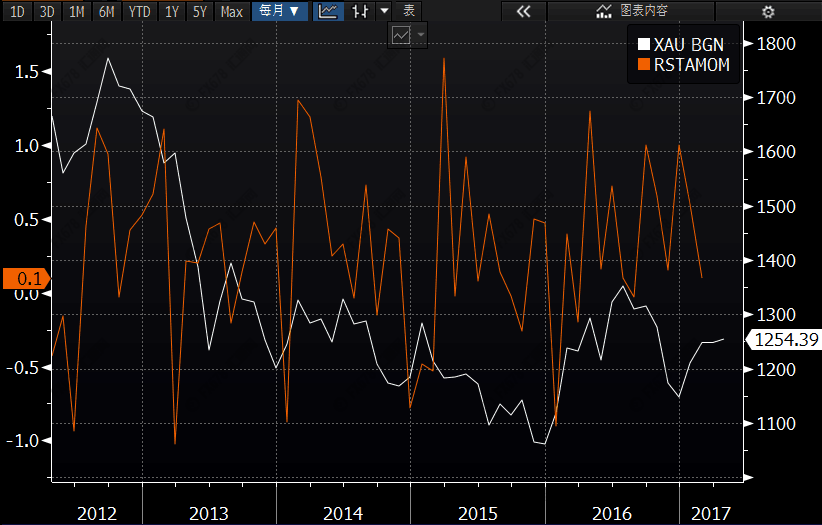Open the 图表内容 chart content panel
822x525 pixels.
tap(631, 11)
